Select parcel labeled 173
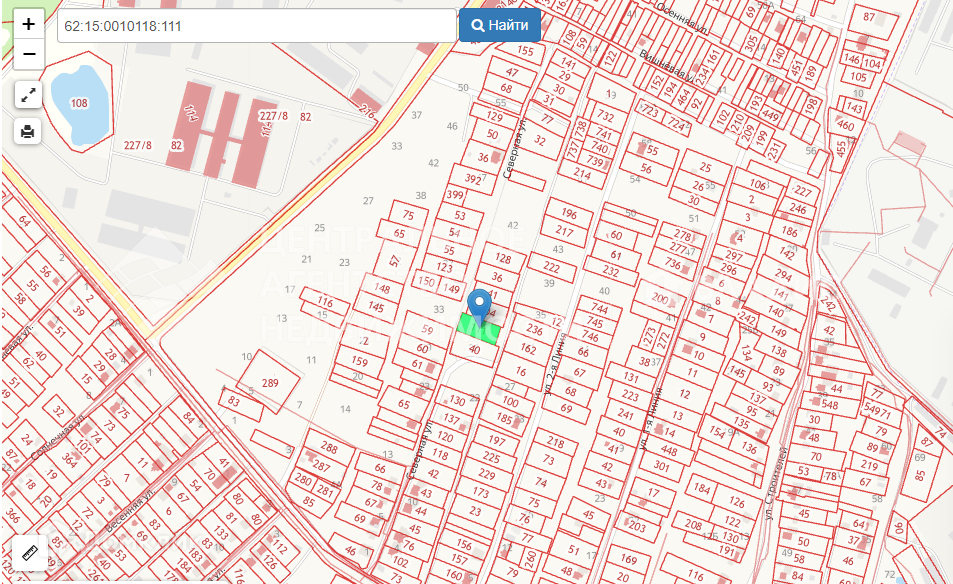 480,492
